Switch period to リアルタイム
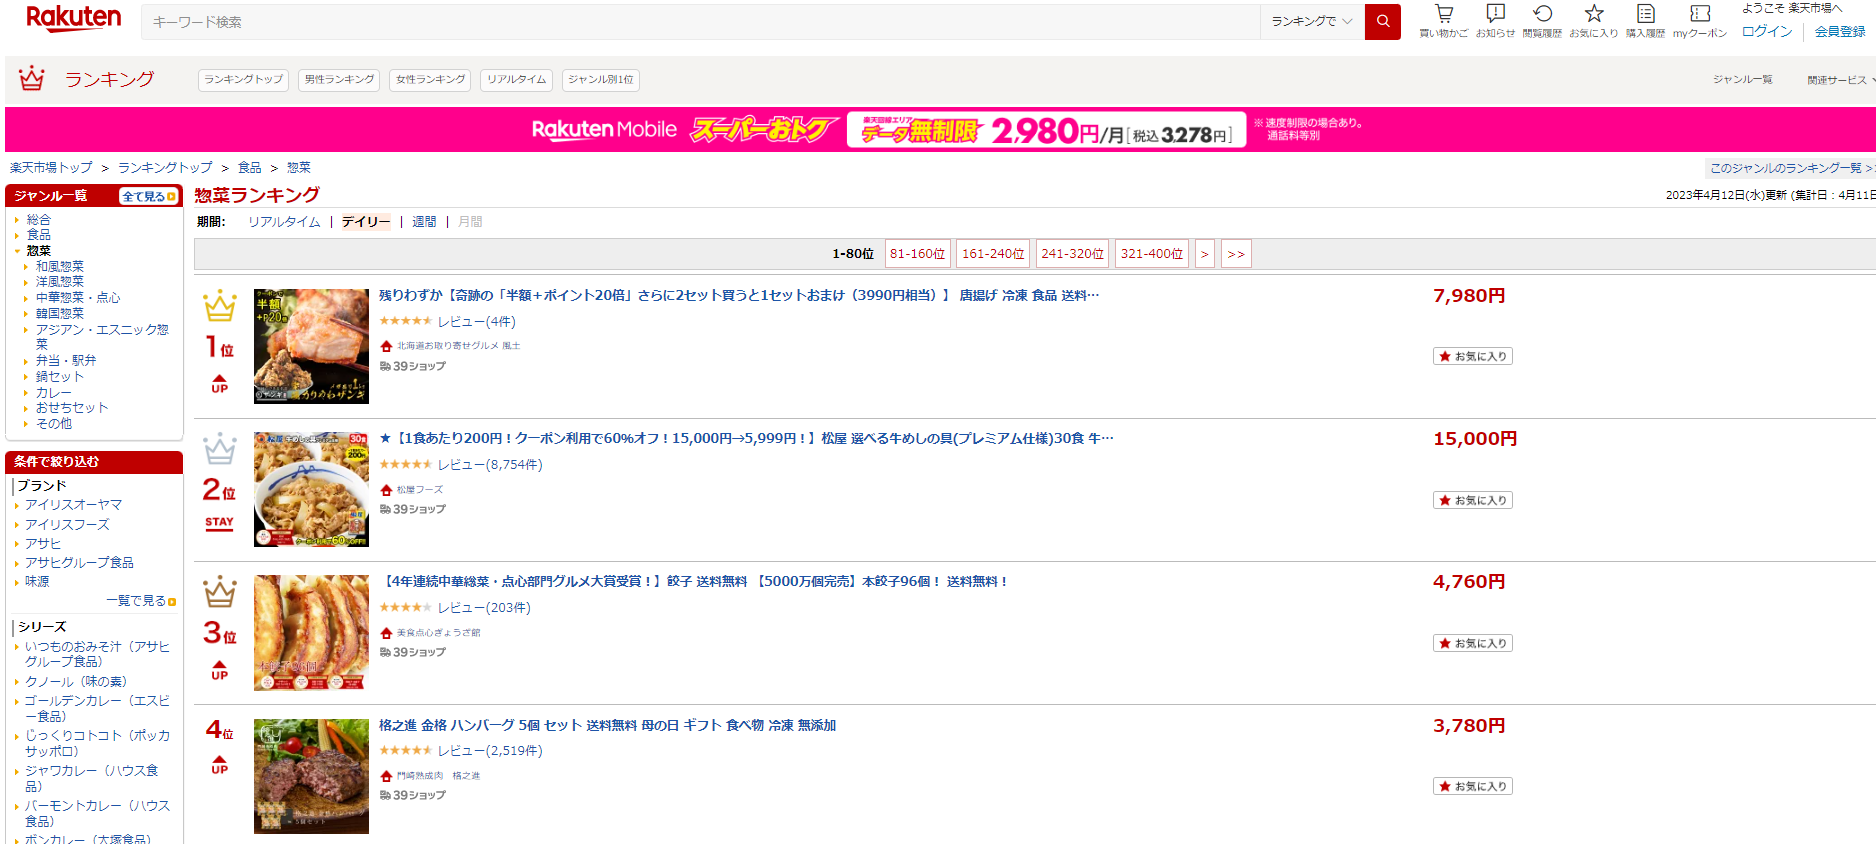 tap(284, 222)
